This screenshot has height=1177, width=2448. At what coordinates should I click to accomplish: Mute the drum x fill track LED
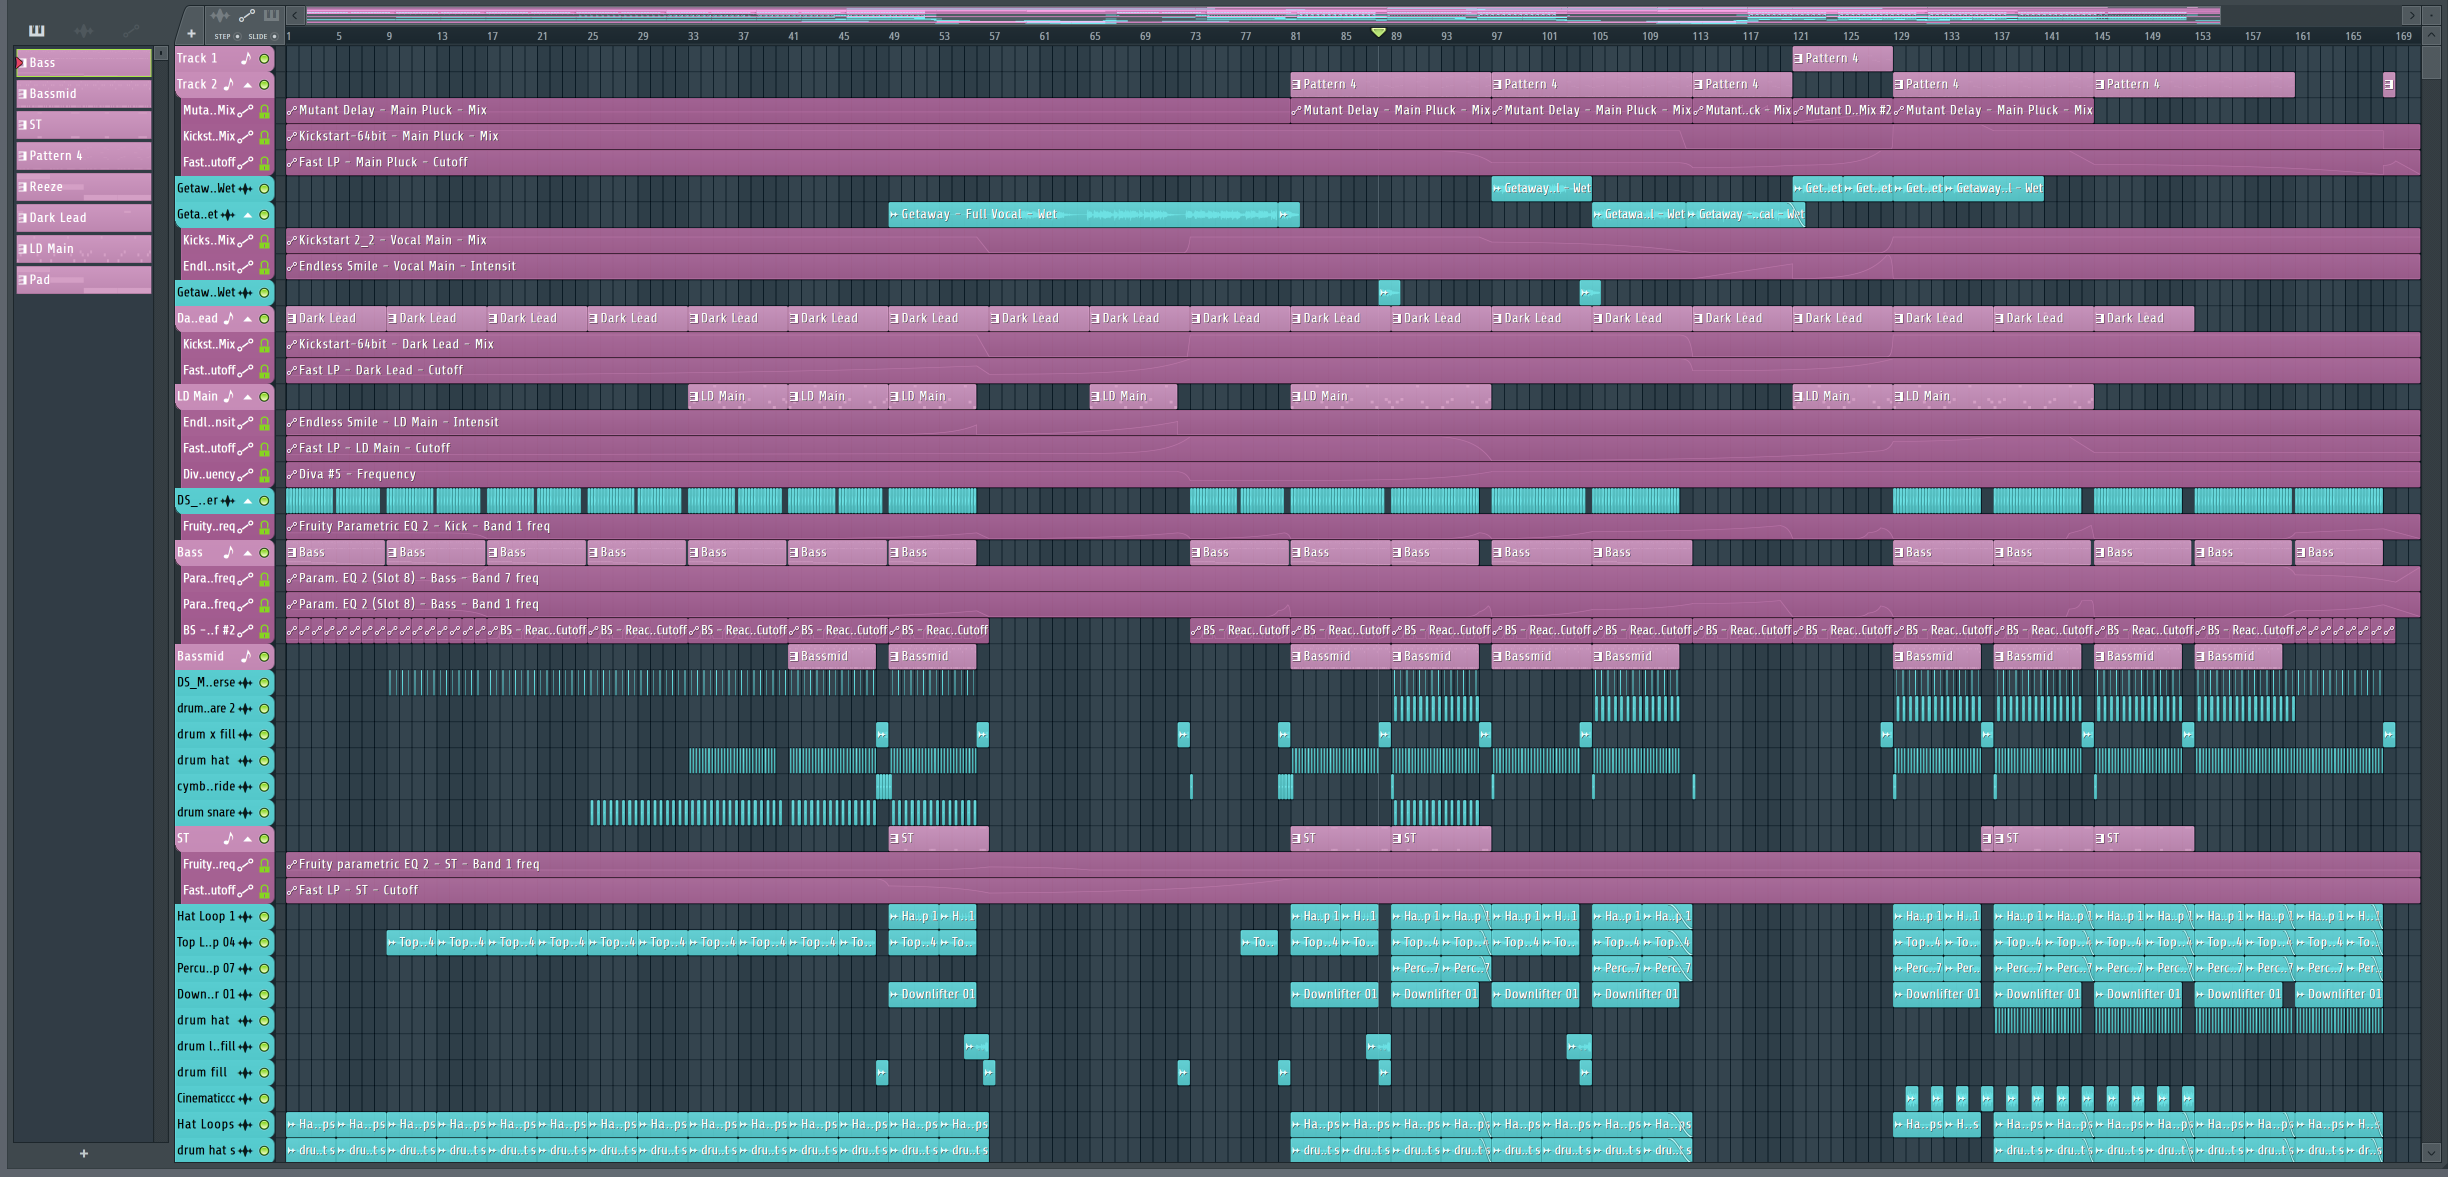(265, 734)
